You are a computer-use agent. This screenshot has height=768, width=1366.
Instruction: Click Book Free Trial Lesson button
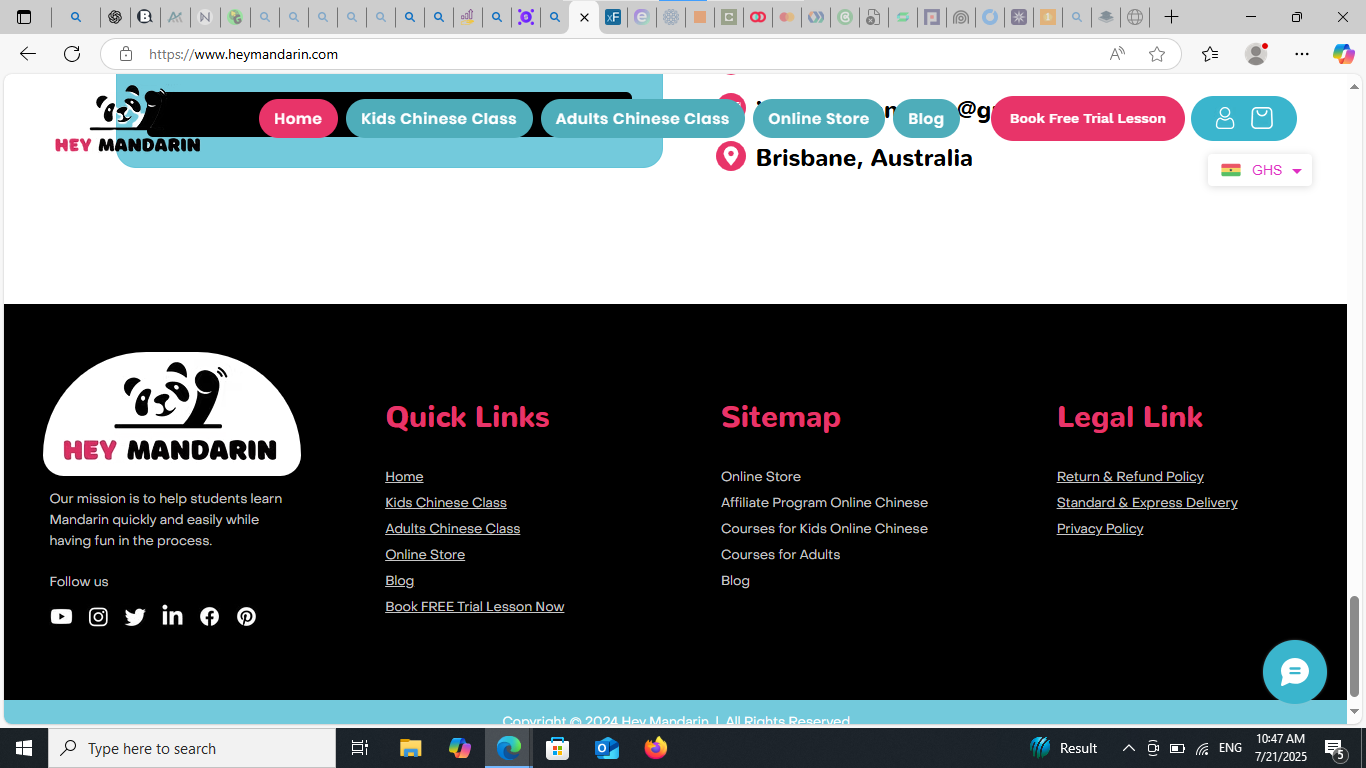pyautogui.click(x=1088, y=118)
